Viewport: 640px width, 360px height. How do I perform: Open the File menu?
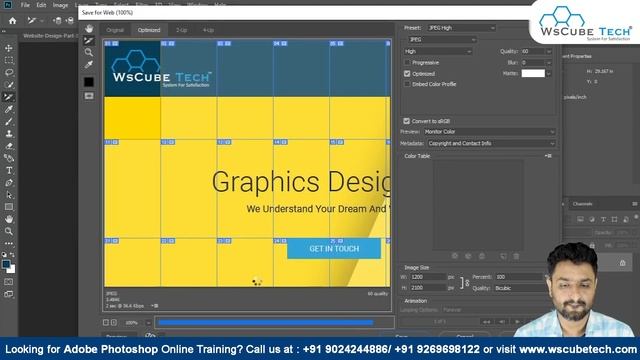pyautogui.click(x=25, y=5)
